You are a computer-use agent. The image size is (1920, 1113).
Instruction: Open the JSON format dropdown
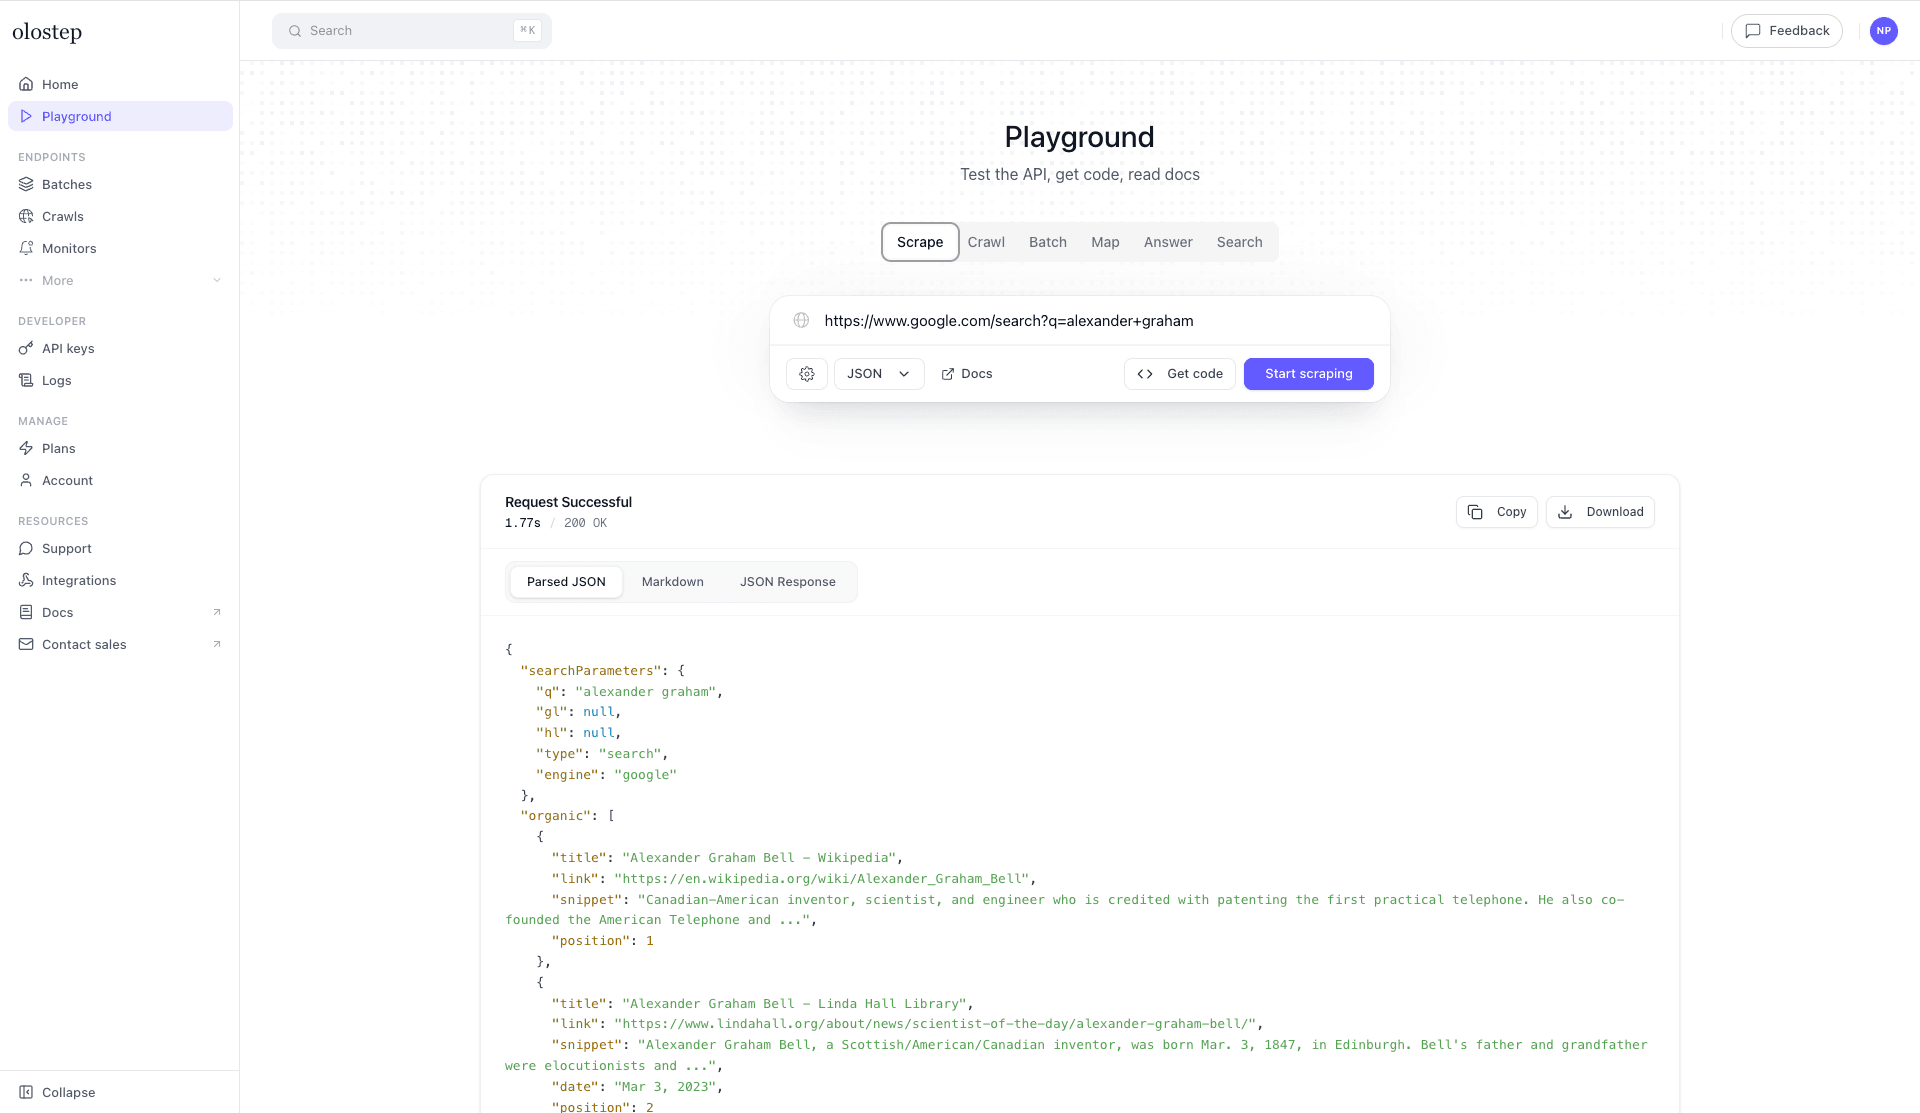point(879,374)
